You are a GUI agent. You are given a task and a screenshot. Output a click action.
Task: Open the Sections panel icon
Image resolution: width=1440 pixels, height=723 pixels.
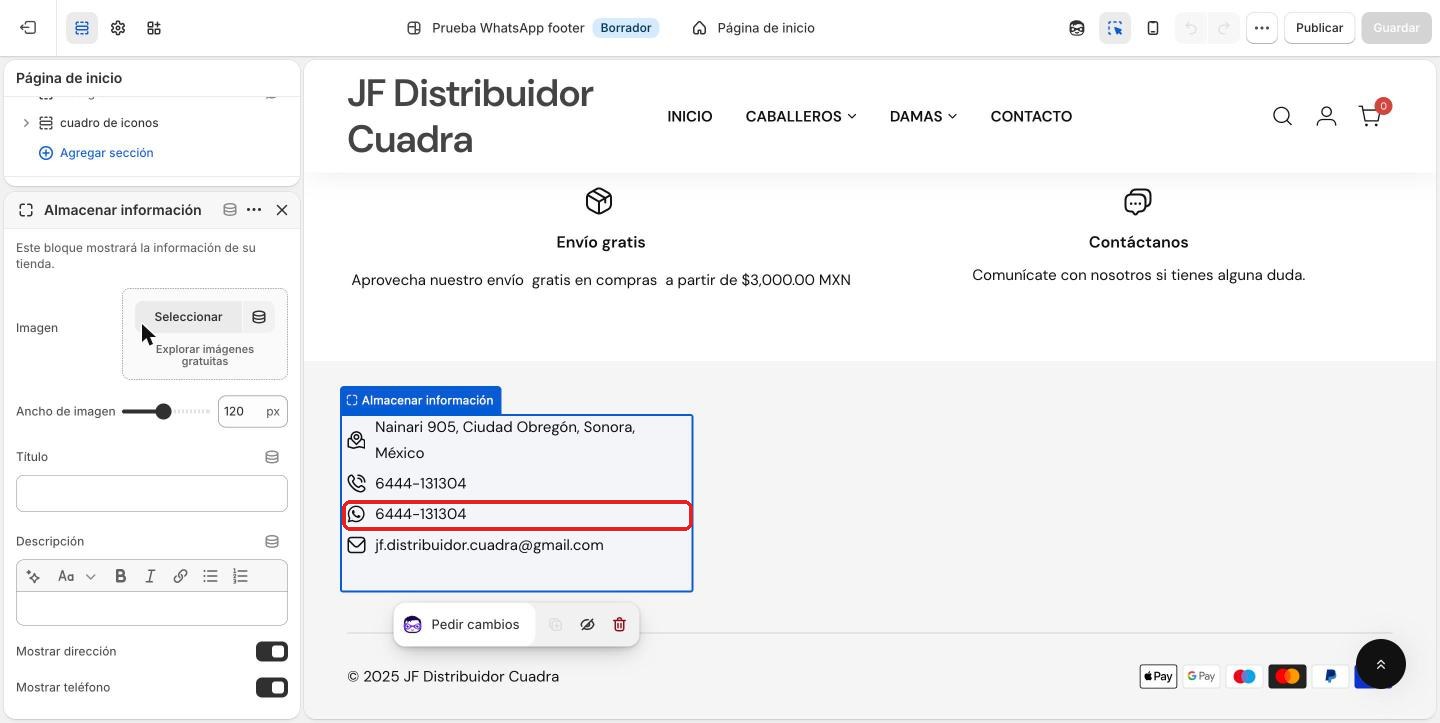(x=82, y=28)
